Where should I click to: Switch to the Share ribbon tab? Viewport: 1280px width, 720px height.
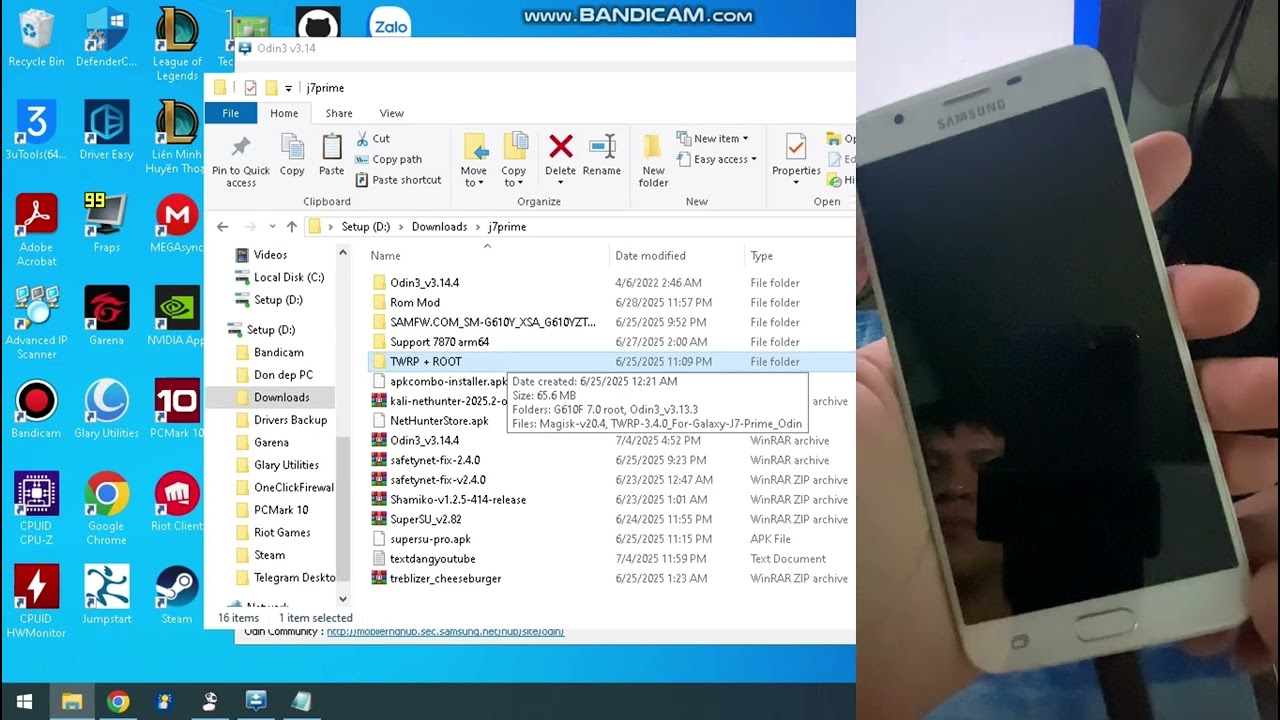339,113
